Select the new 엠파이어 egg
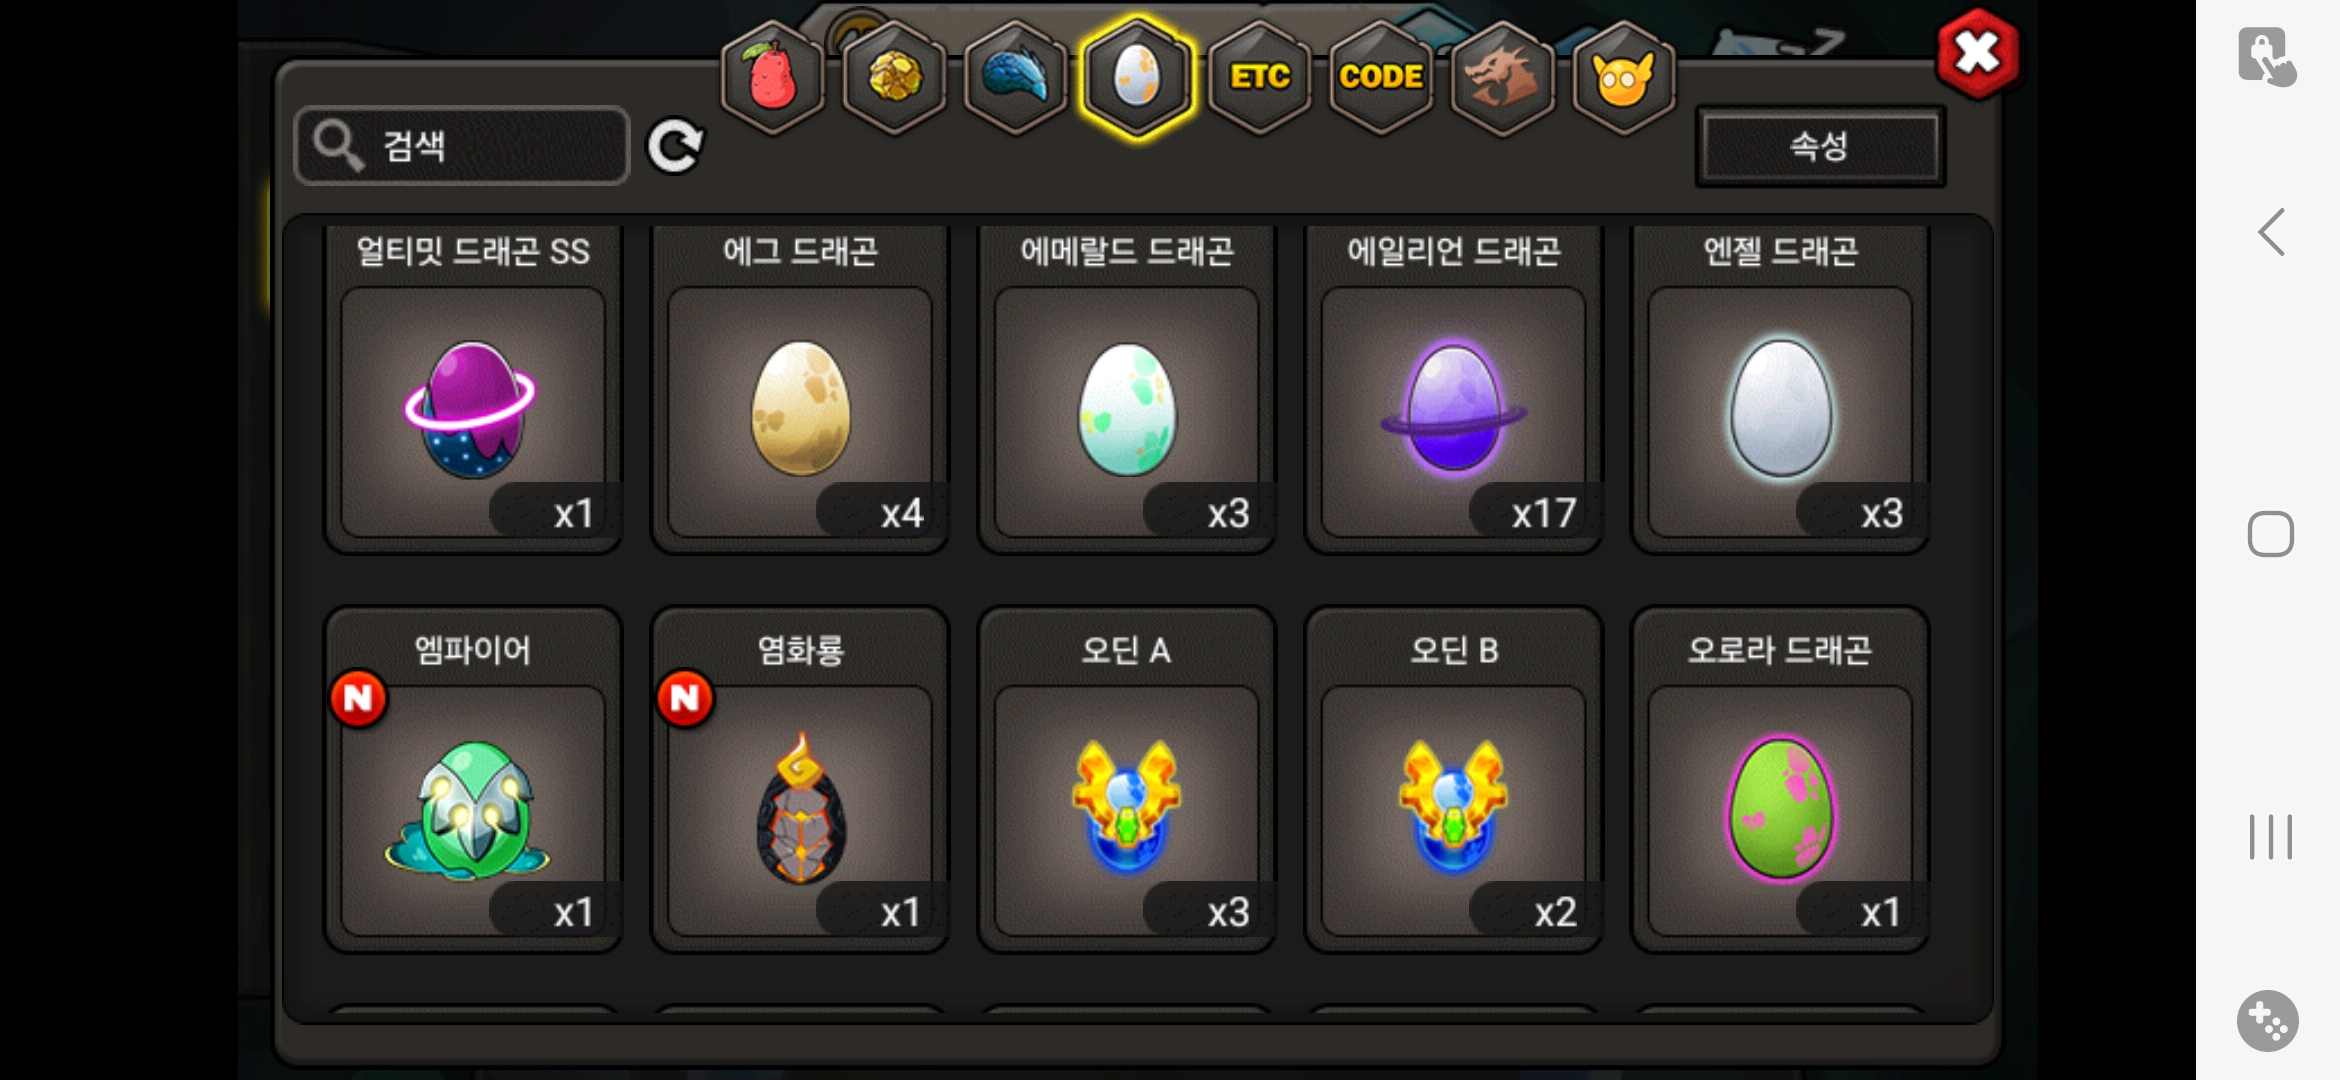The image size is (2340, 1080). [473, 780]
